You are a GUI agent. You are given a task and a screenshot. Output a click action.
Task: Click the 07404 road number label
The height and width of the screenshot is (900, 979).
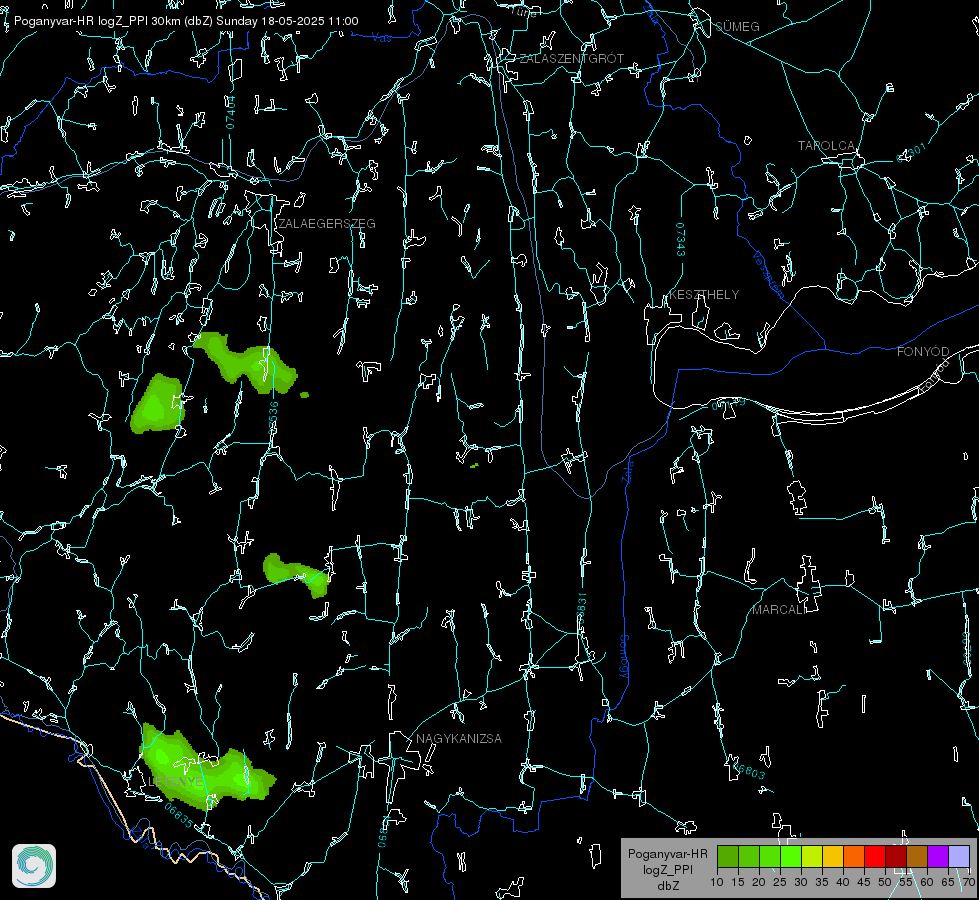pos(230,112)
